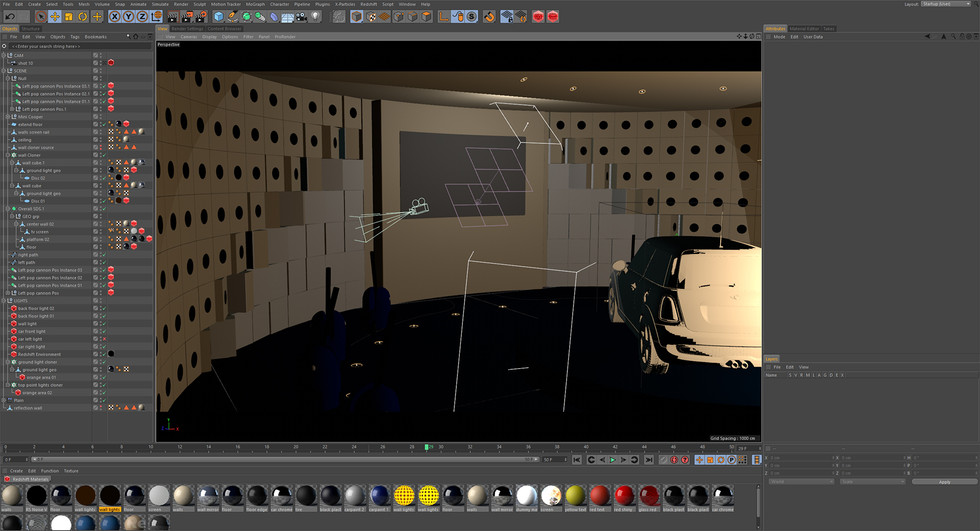Open the Spline pen tool
Screen dimensions: 980x531
pyautogui.click(x=232, y=17)
